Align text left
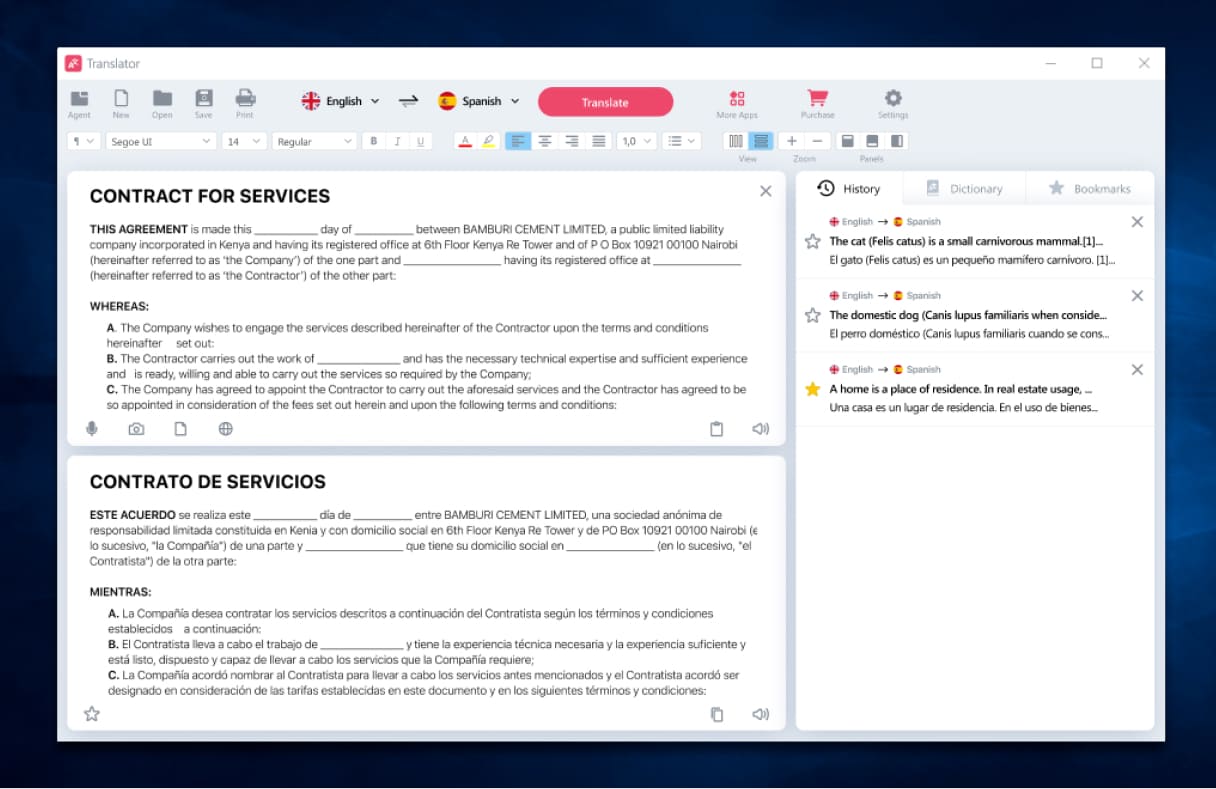This screenshot has height=789, width=1216. point(517,141)
